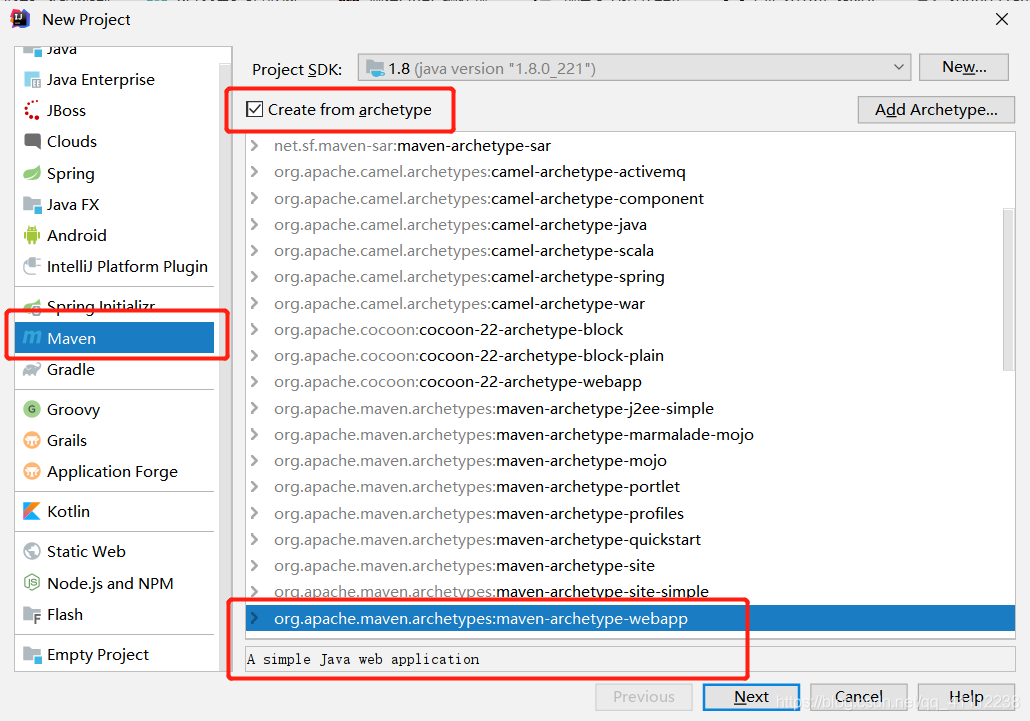Click the SDK folder icon in Project SDK field
The height and width of the screenshot is (721, 1030).
[375, 68]
